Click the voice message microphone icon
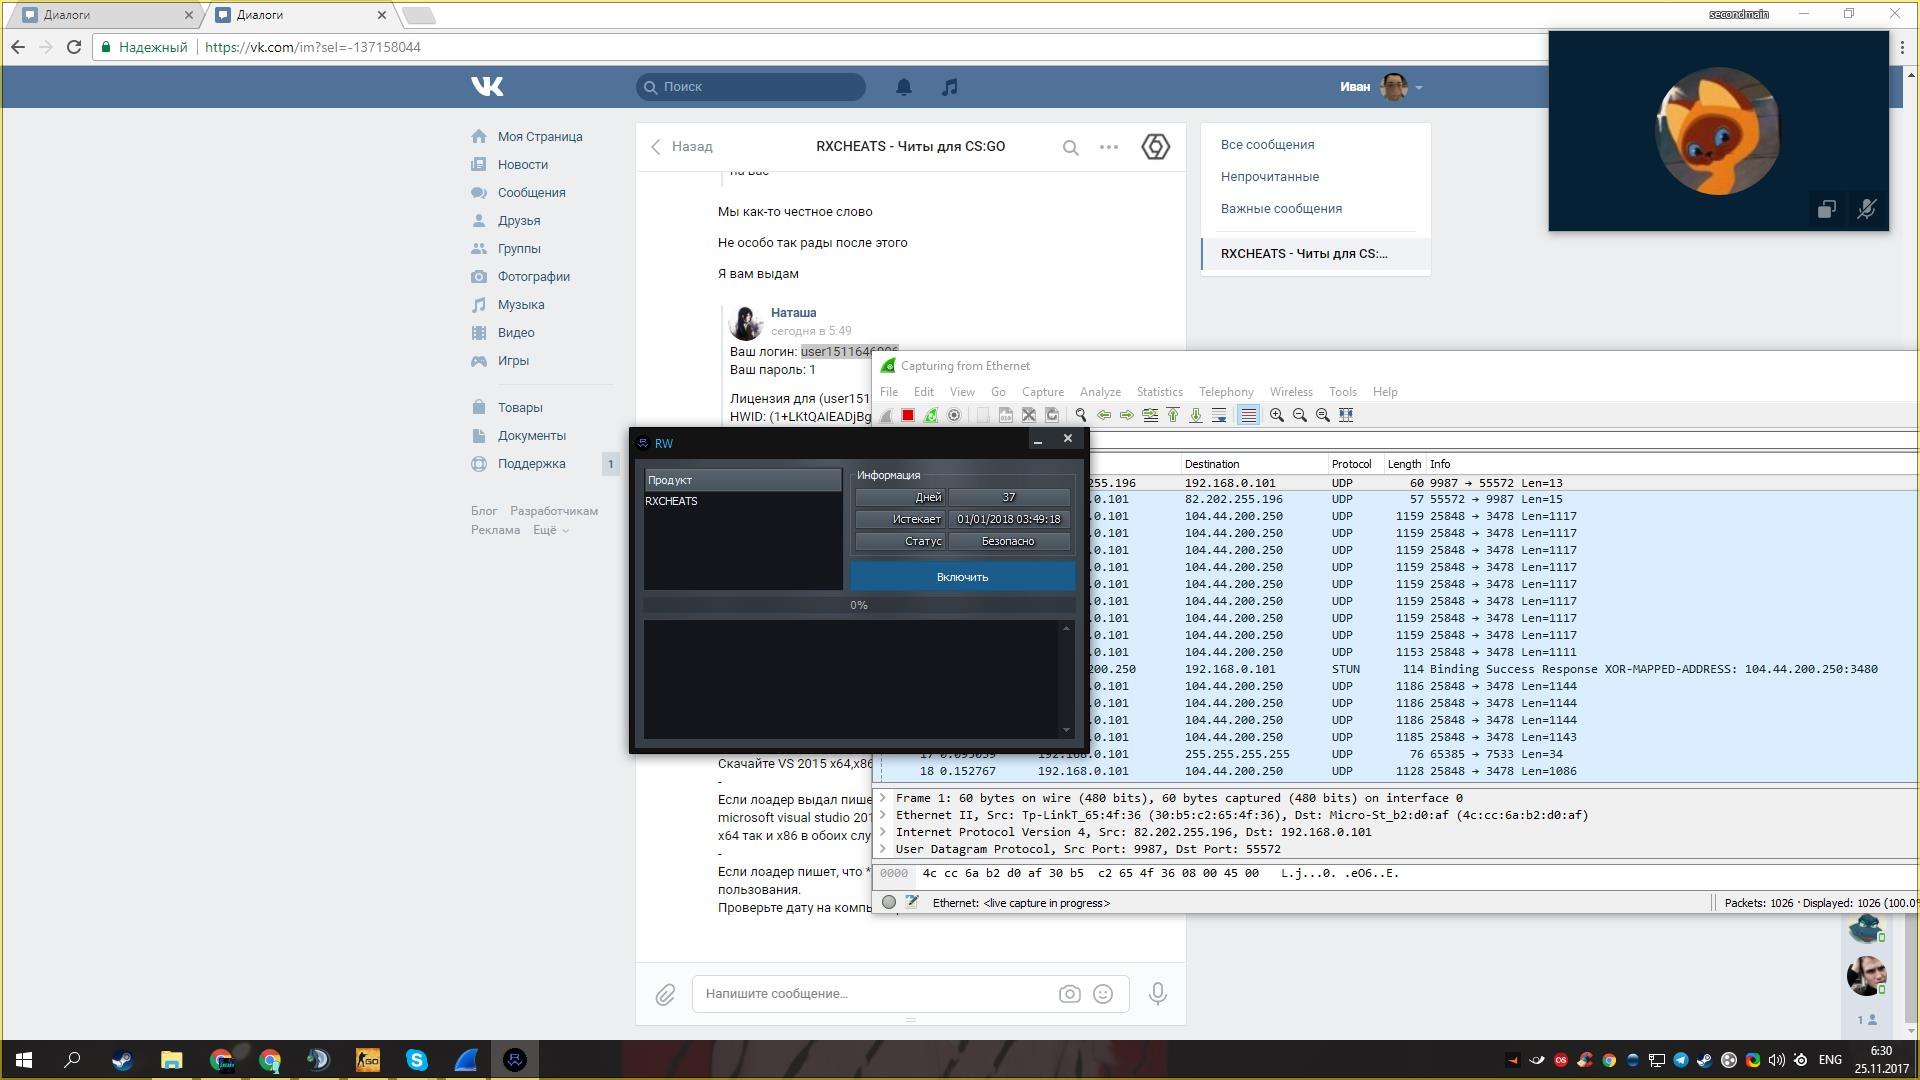The height and width of the screenshot is (1080, 1920). [1157, 993]
